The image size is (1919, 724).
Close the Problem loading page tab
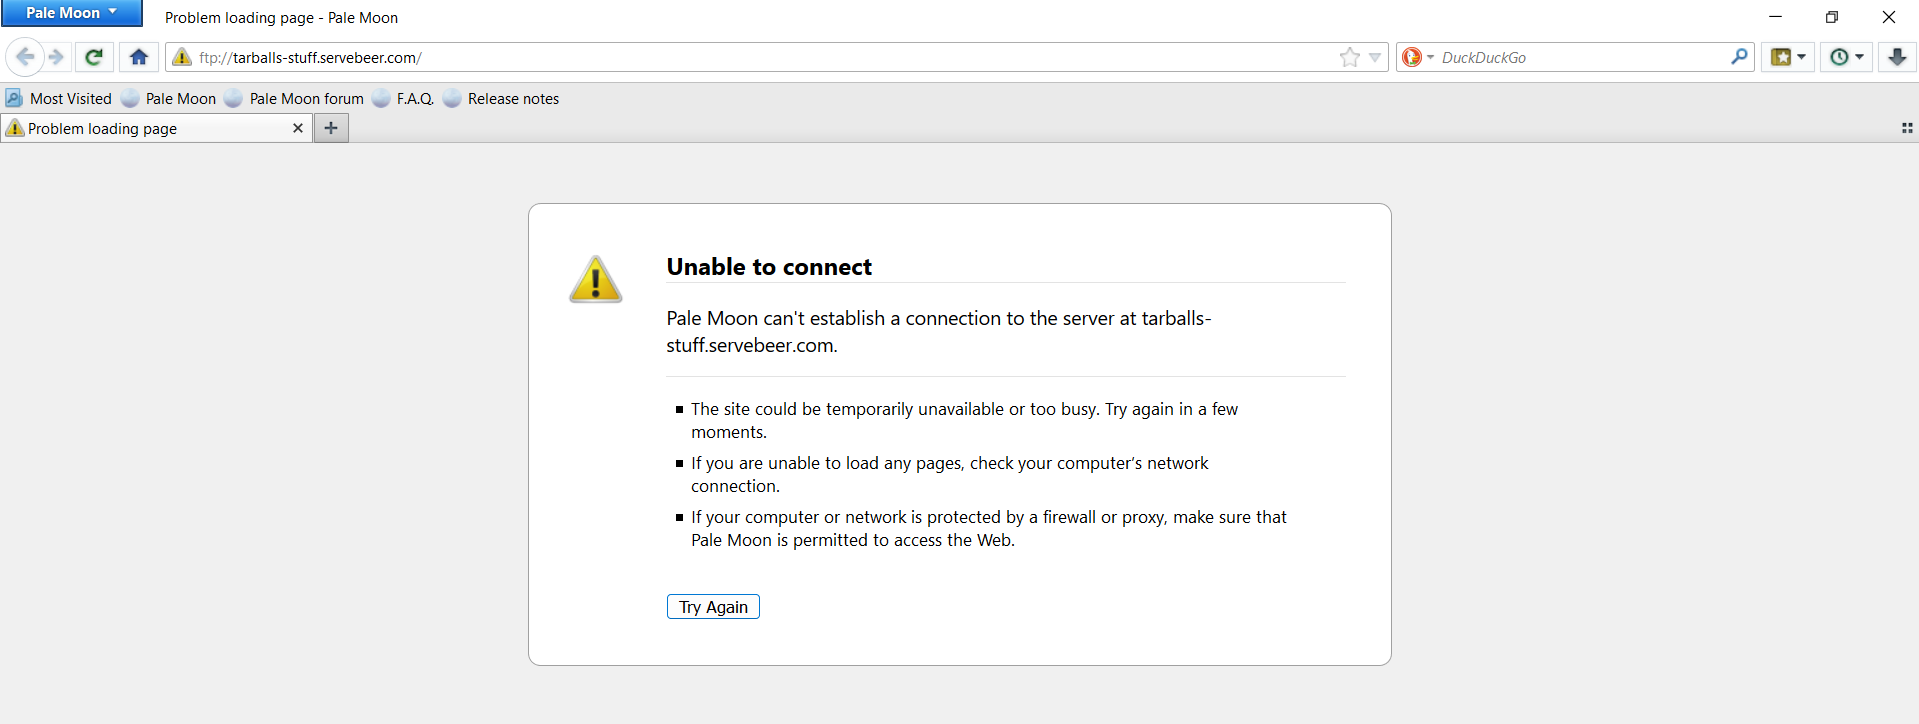297,128
